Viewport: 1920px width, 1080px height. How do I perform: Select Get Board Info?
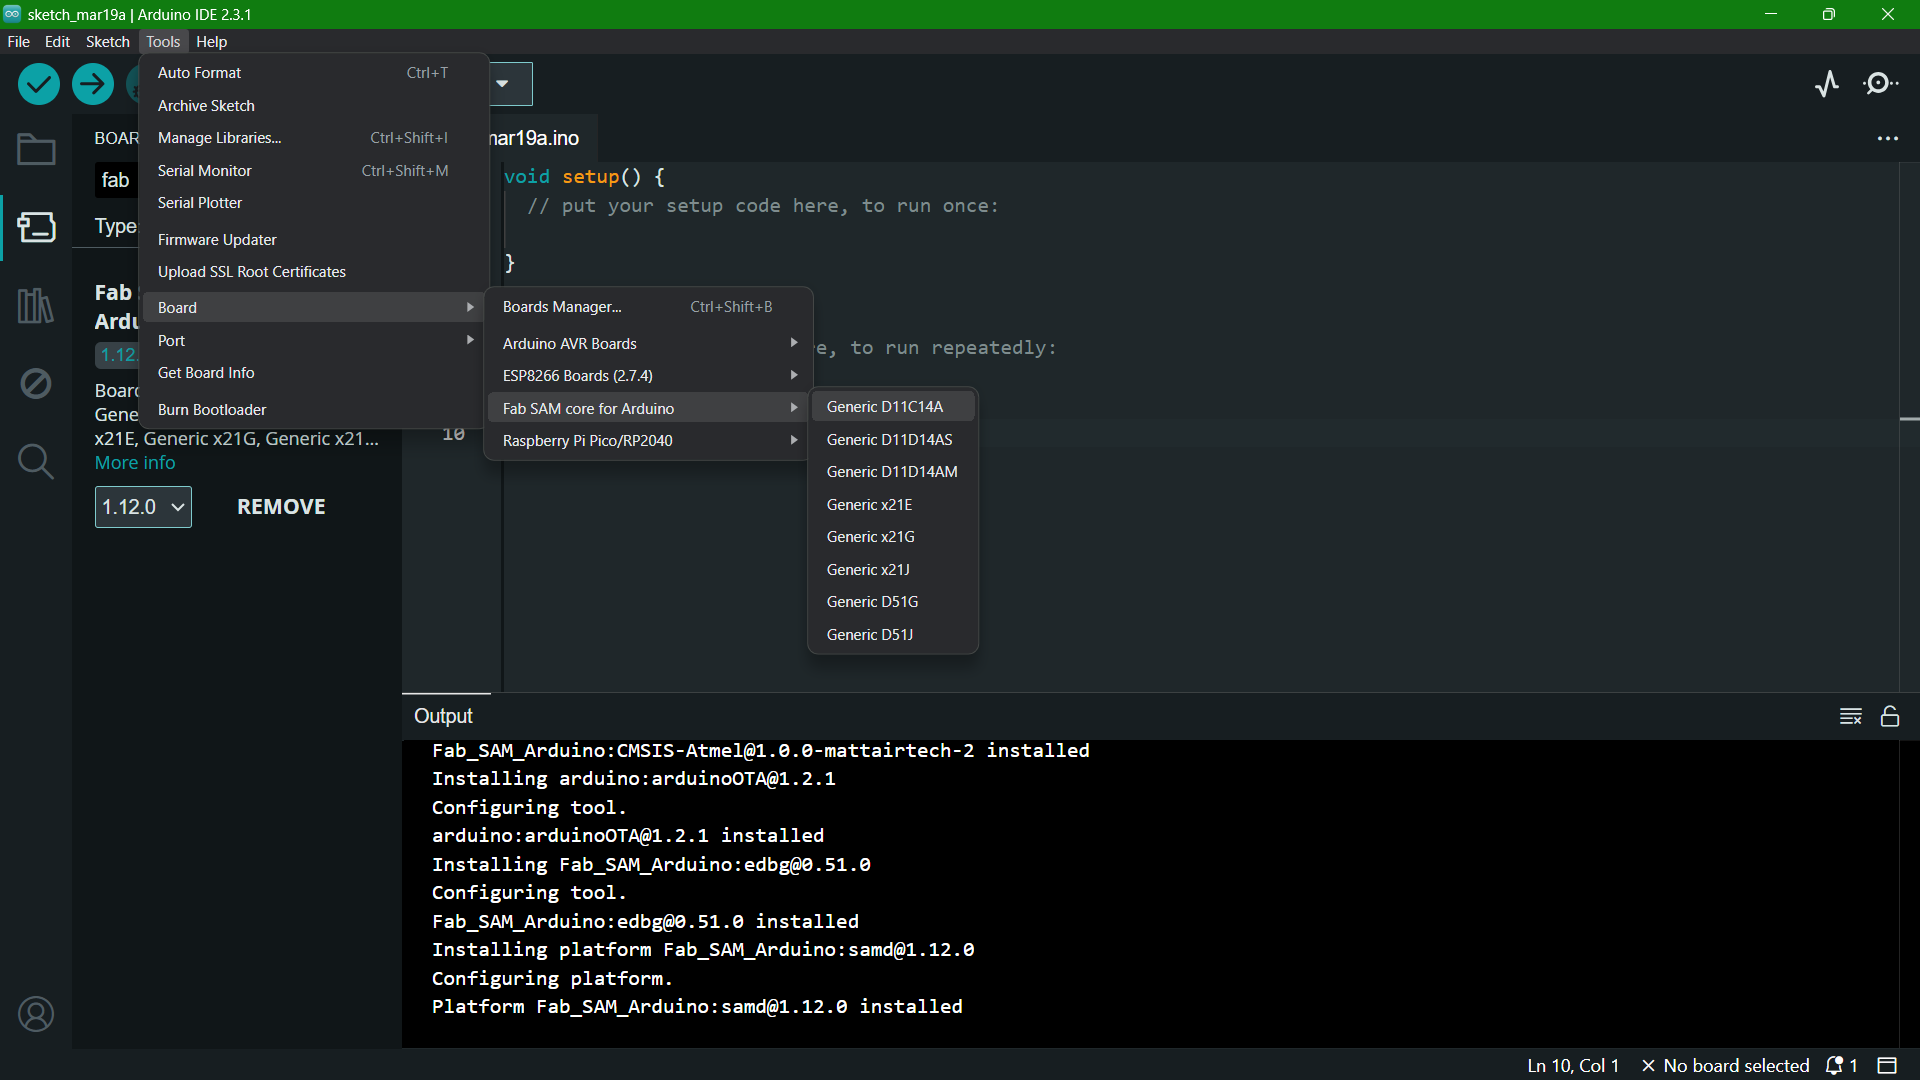click(313, 373)
